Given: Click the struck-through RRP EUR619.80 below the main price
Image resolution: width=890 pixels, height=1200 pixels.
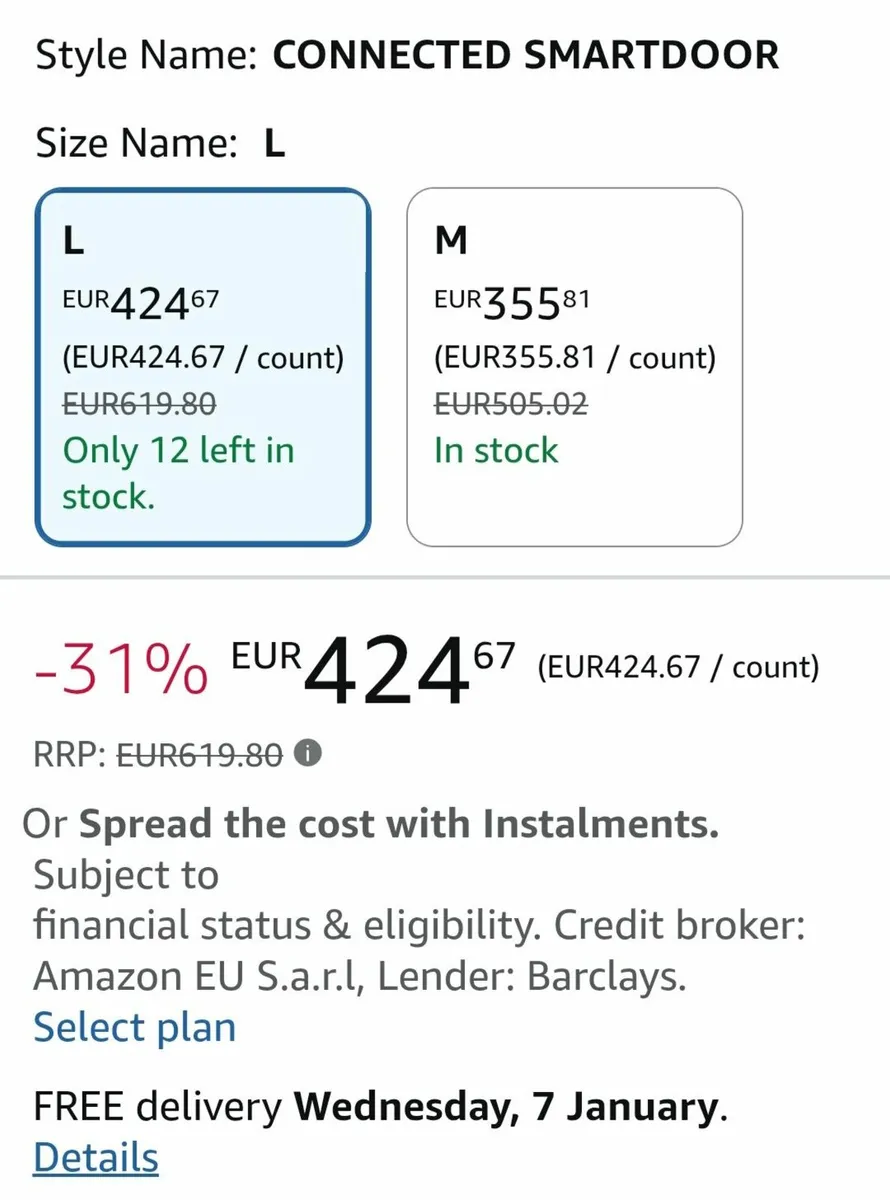Looking at the screenshot, I should [x=200, y=755].
